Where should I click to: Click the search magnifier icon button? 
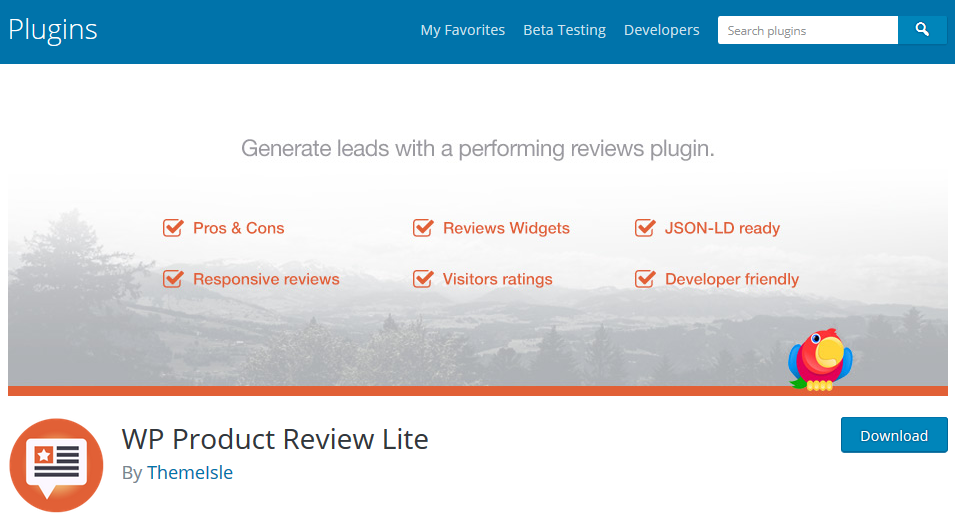pos(922,30)
